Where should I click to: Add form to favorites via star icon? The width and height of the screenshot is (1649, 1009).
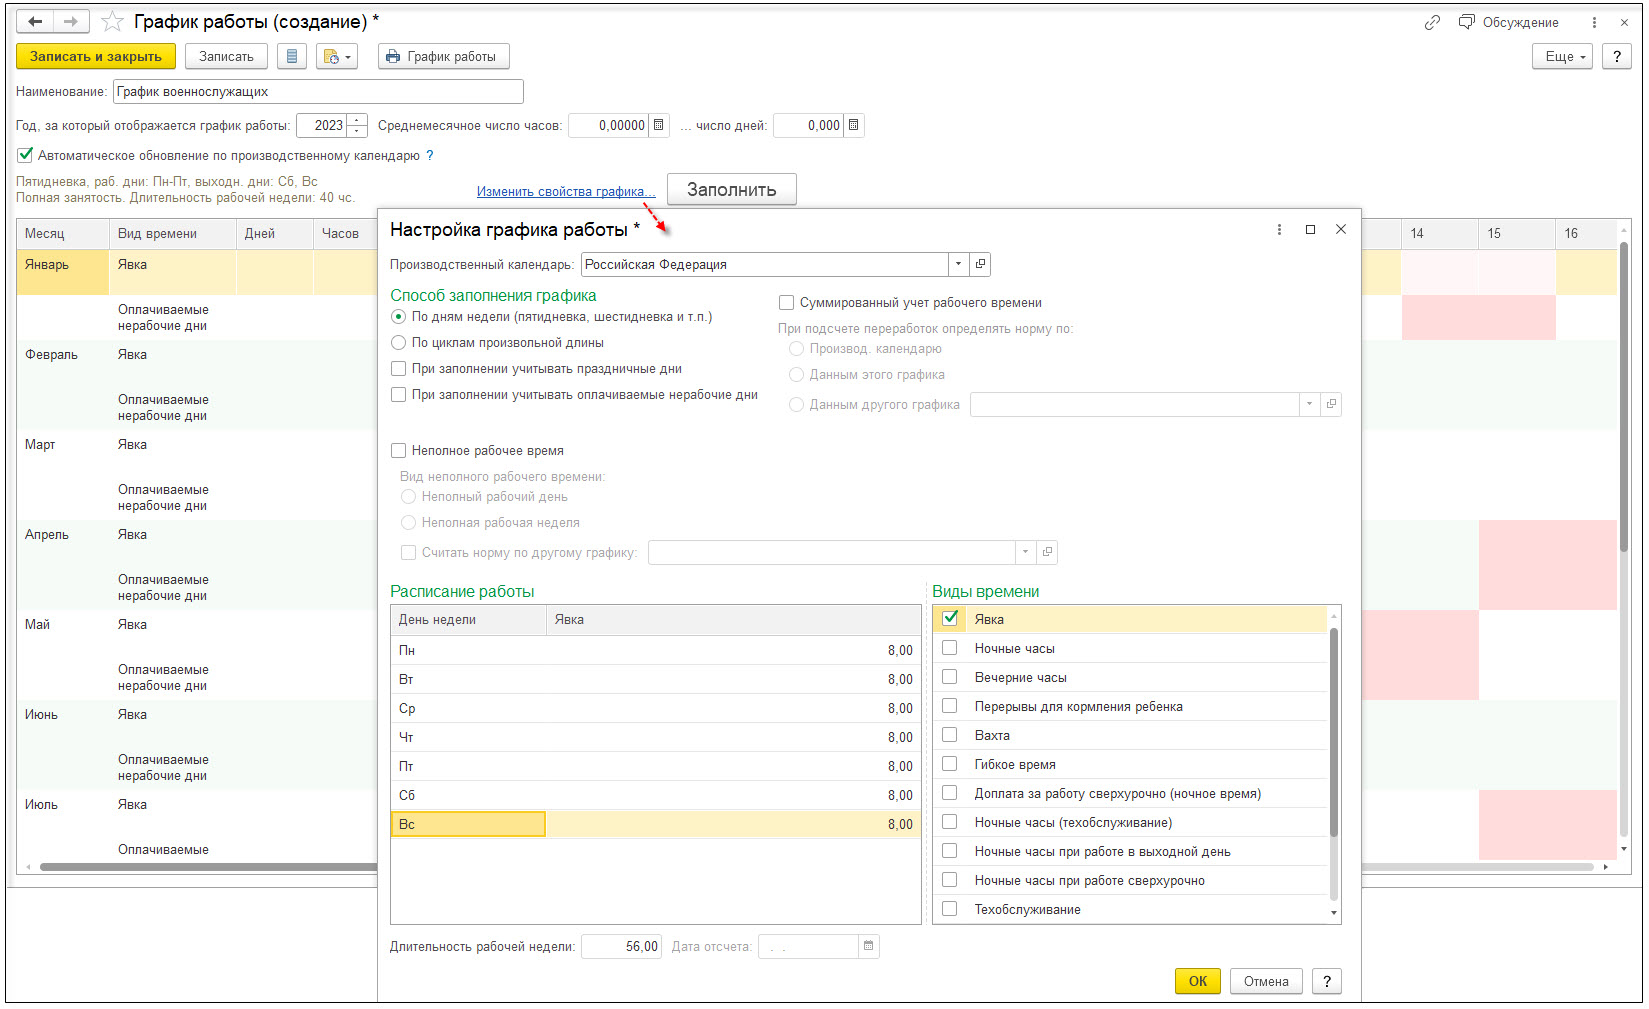(113, 21)
